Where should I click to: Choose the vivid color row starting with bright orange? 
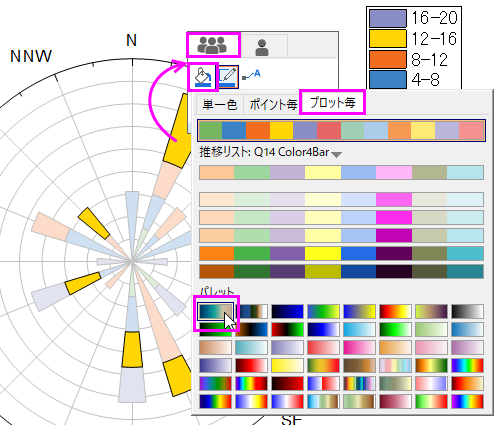pos(341,254)
